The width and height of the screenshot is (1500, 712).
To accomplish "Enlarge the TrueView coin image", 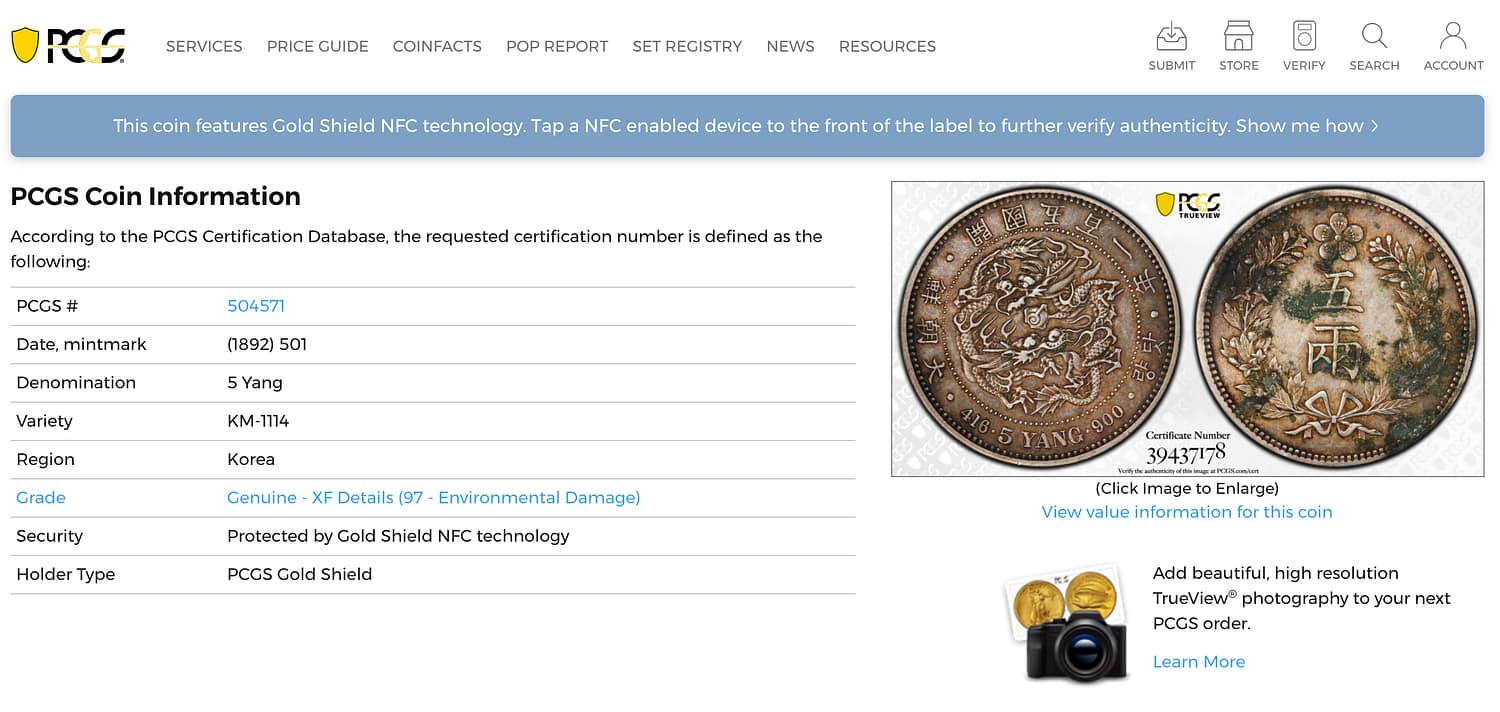I will point(1187,328).
